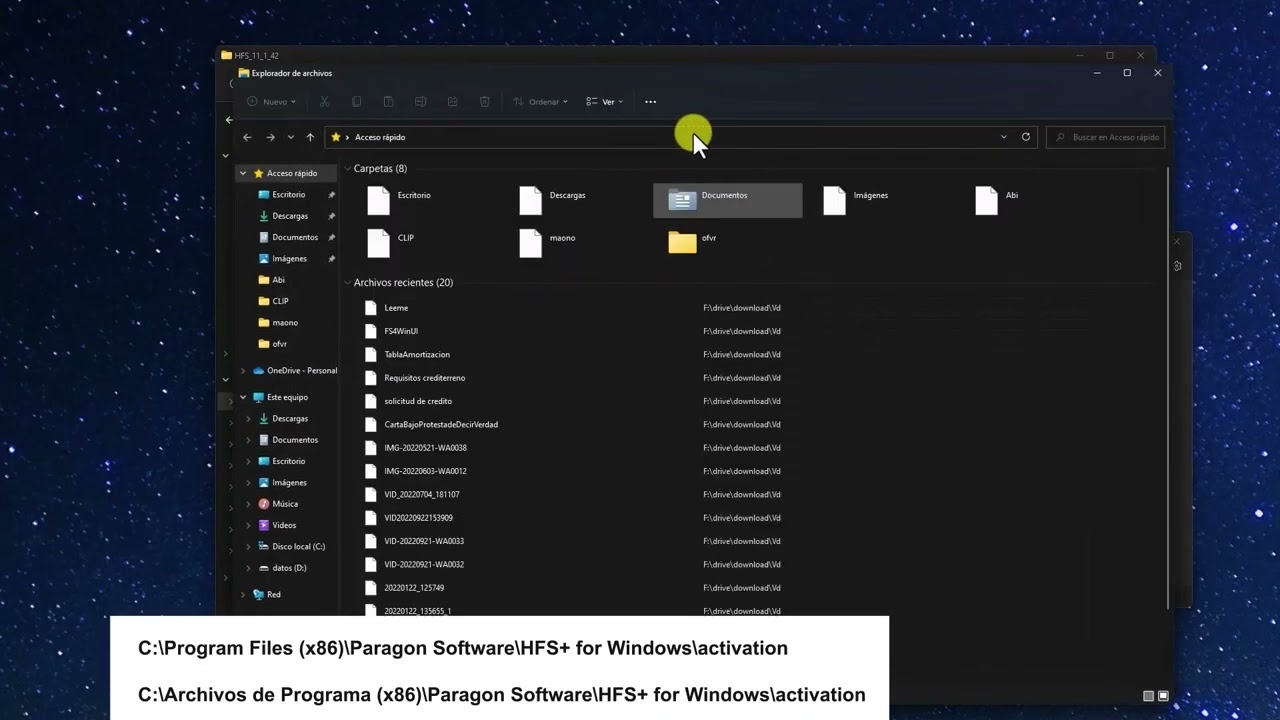
Task: Go back with the left arrow
Action: tap(247, 137)
